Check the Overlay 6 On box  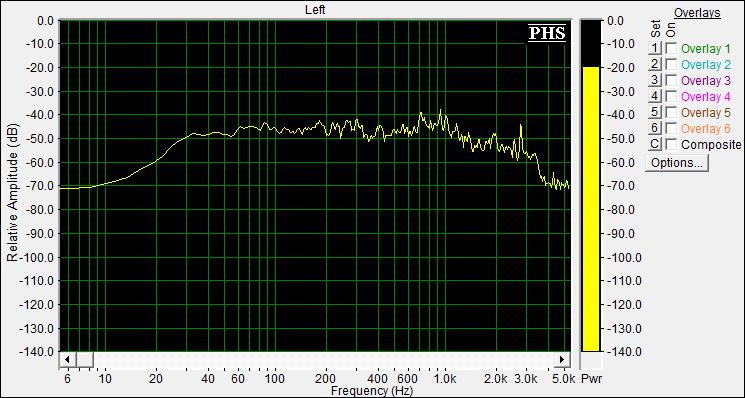coord(671,128)
